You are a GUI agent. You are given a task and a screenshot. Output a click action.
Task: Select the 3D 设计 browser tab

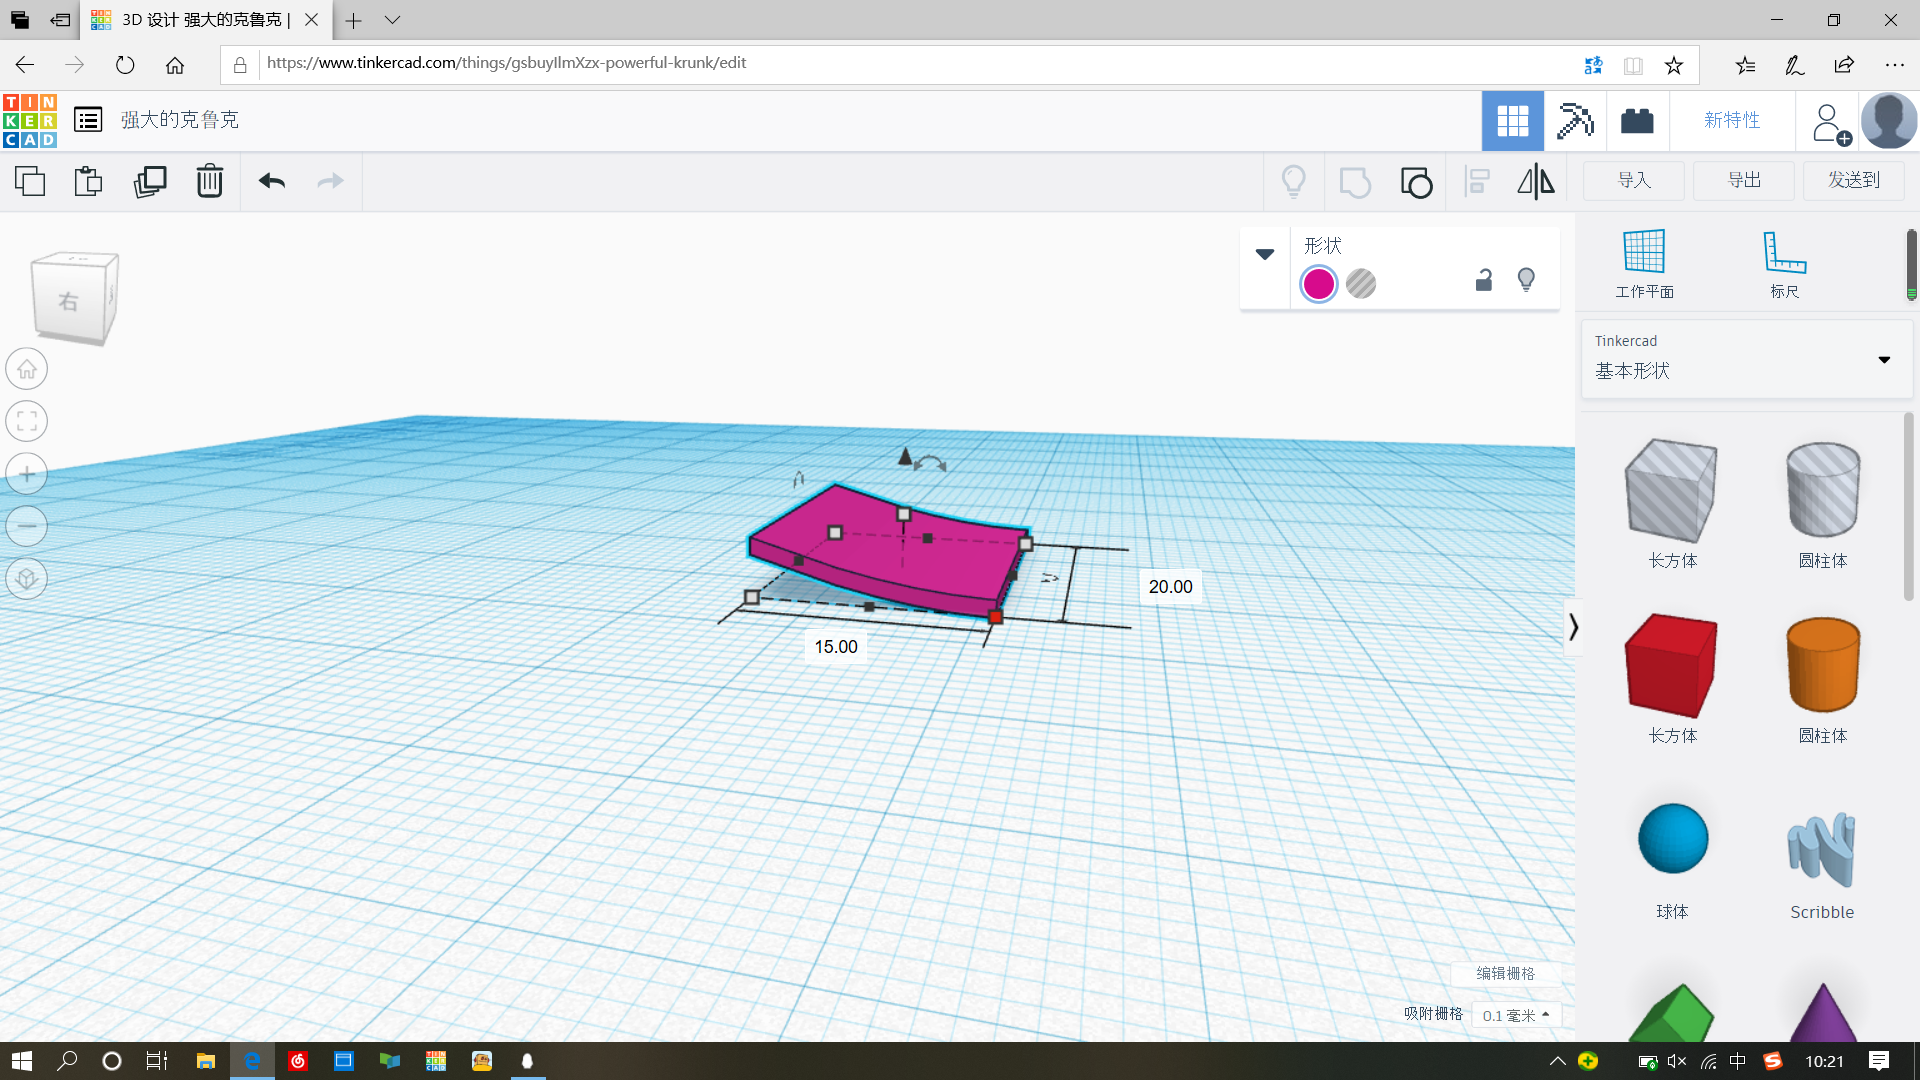pos(205,20)
